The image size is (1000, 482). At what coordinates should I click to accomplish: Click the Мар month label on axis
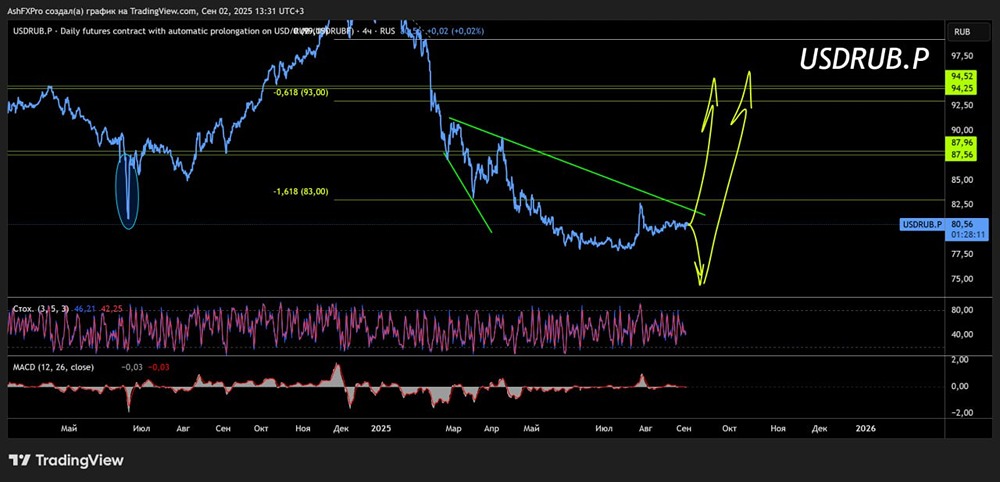453,428
